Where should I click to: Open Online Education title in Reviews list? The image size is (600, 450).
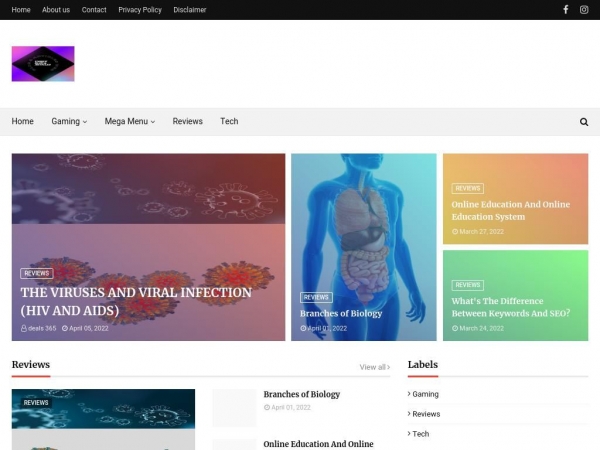pyautogui.click(x=318, y=444)
